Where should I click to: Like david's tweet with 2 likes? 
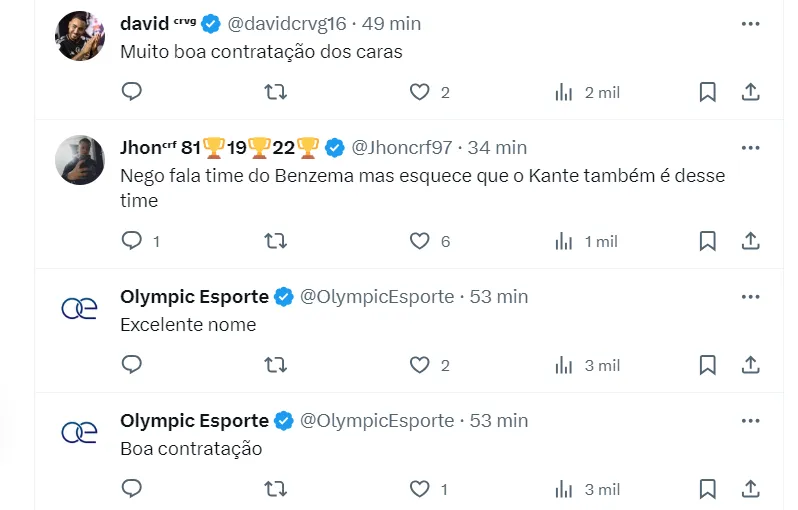pyautogui.click(x=420, y=92)
